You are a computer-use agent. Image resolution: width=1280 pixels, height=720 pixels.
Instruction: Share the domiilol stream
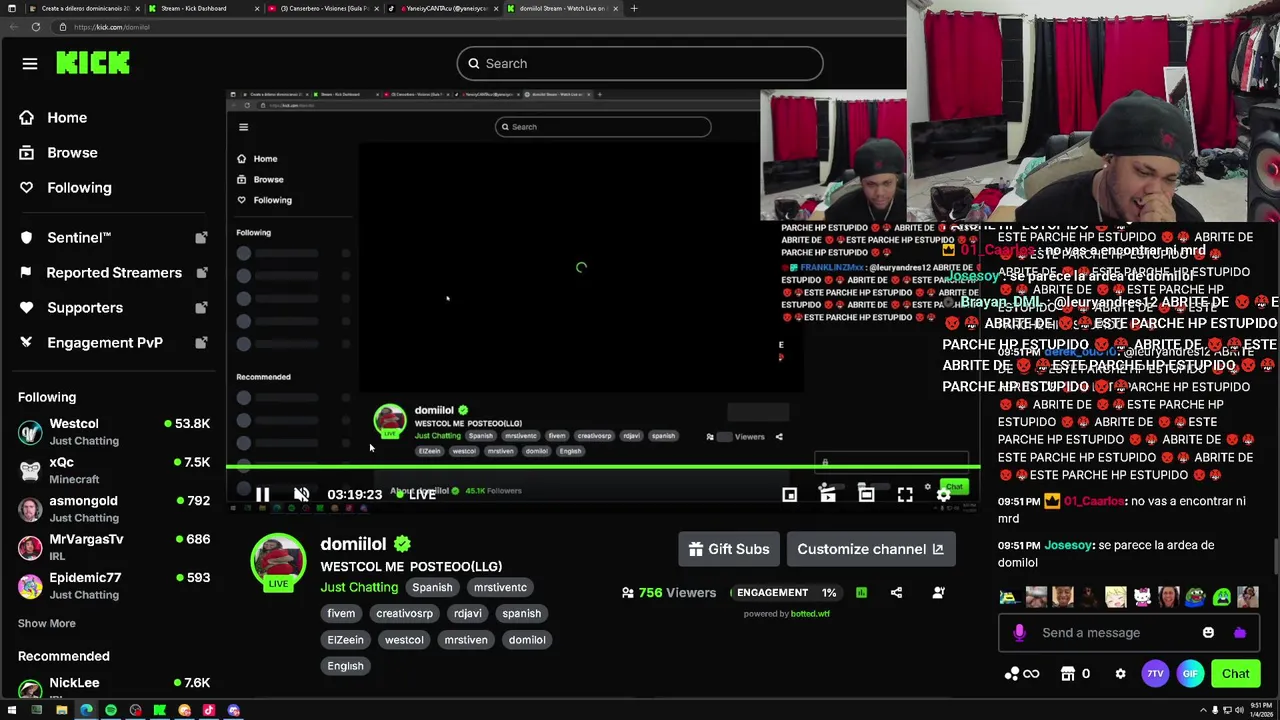coord(896,592)
